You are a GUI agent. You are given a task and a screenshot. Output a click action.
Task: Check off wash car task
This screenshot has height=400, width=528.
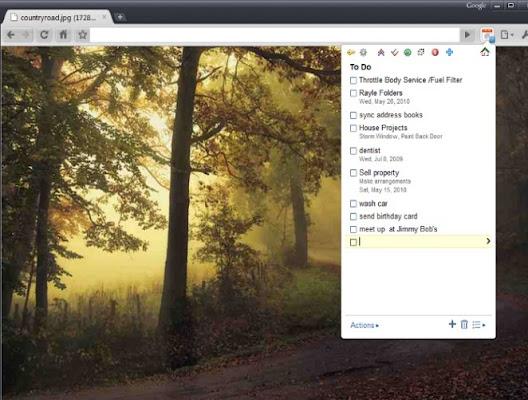point(353,204)
